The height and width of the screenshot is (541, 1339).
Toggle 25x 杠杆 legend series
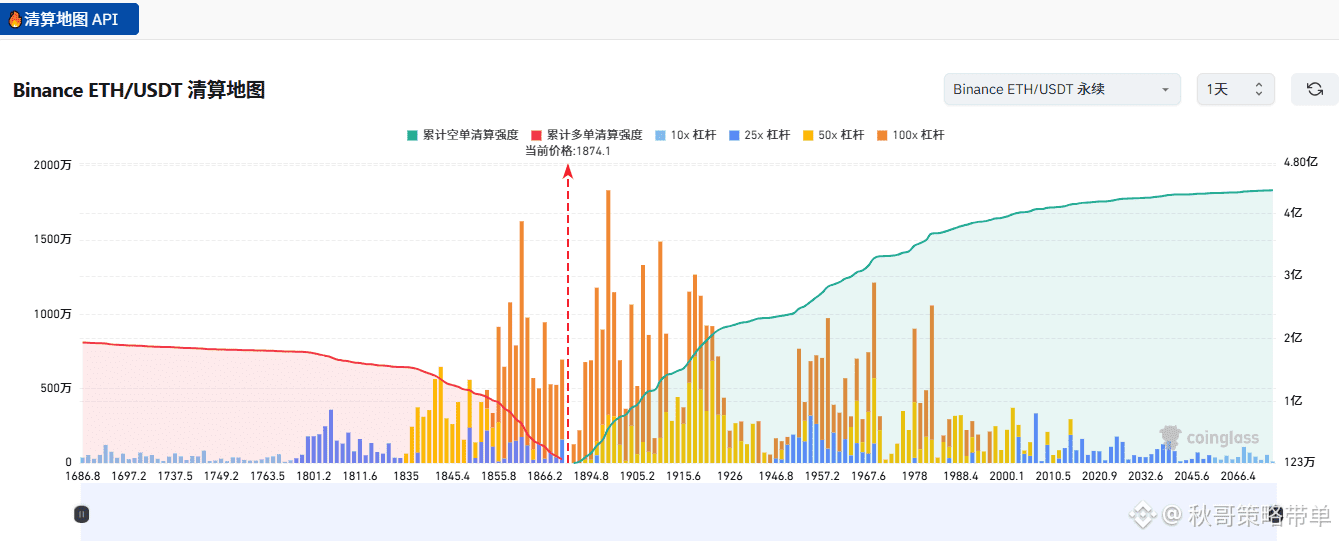pyautogui.click(x=759, y=135)
